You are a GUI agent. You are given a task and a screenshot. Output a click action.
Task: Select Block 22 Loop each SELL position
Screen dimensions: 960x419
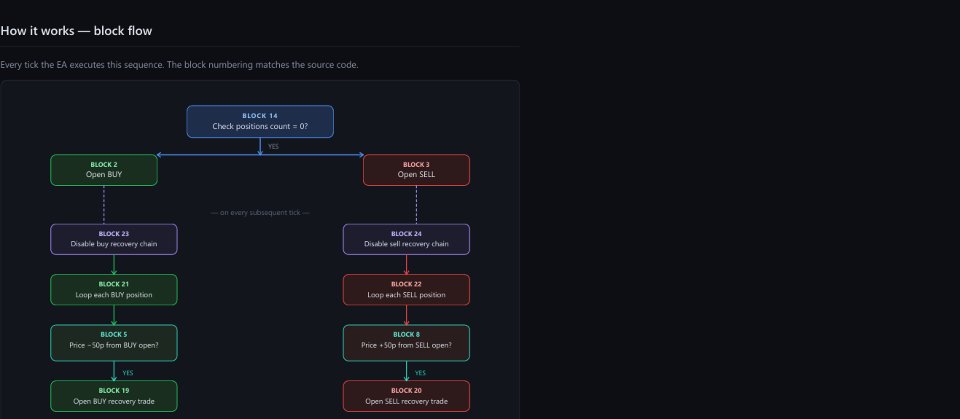click(407, 290)
